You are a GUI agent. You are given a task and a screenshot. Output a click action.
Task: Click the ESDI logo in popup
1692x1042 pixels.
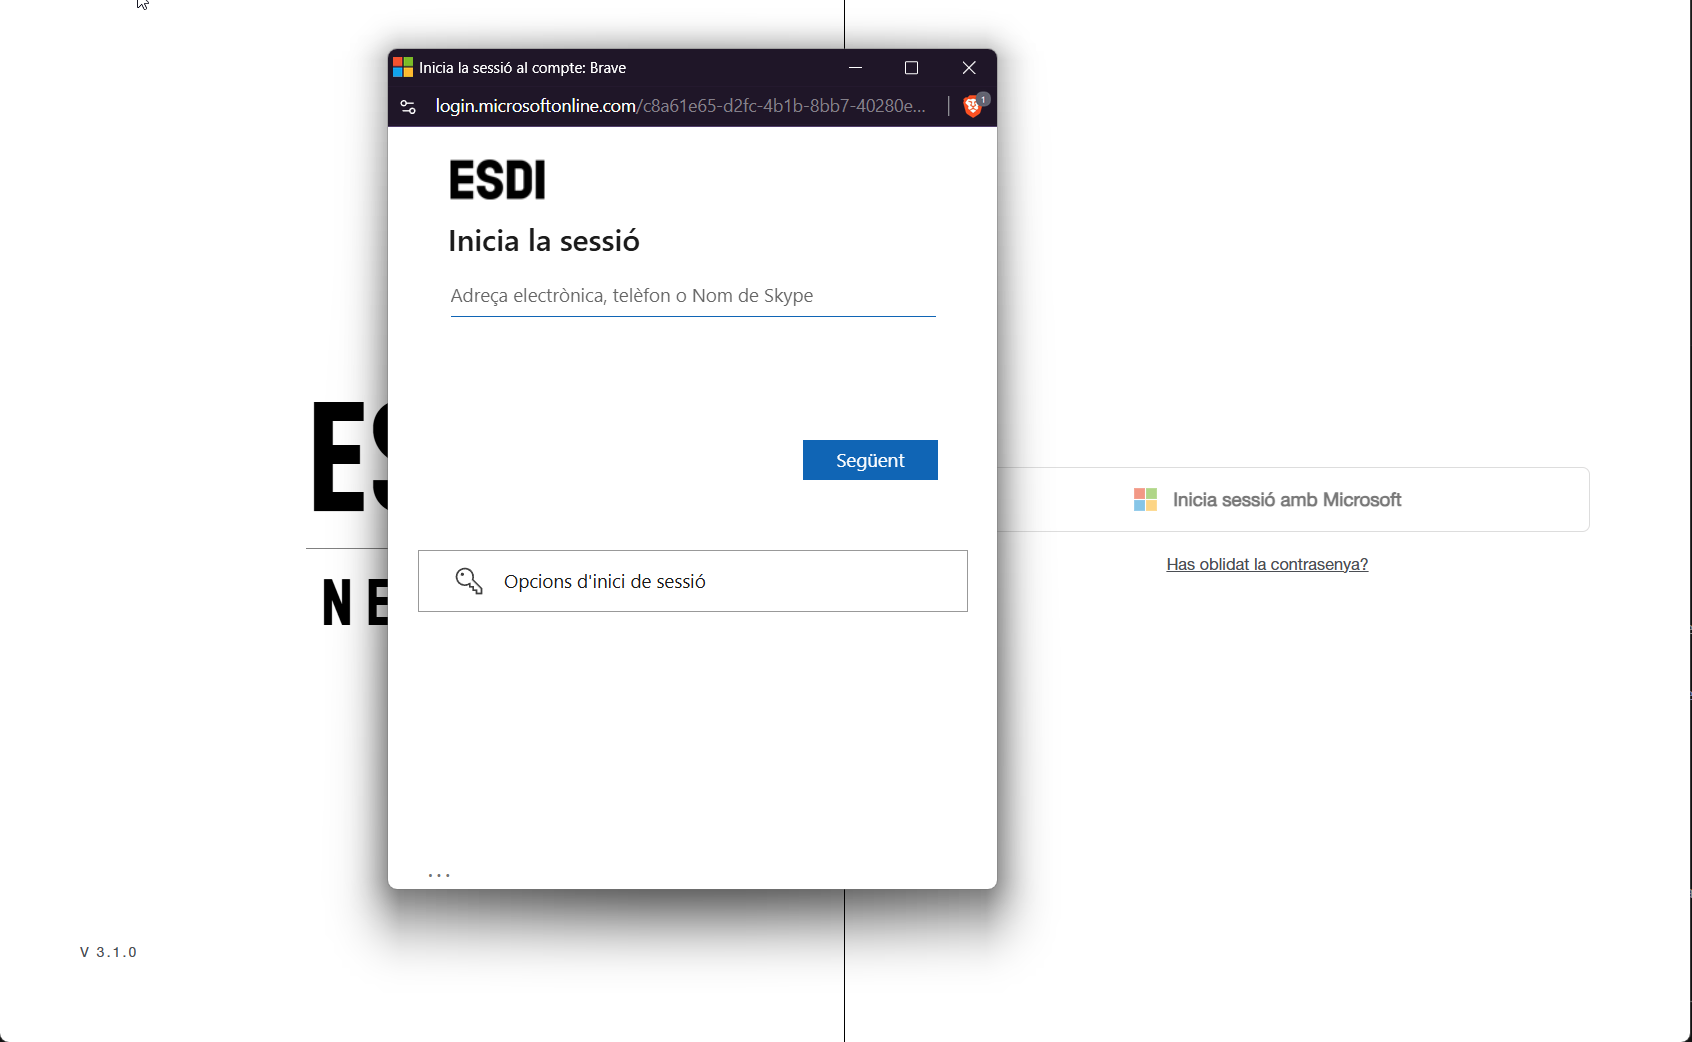point(497,180)
